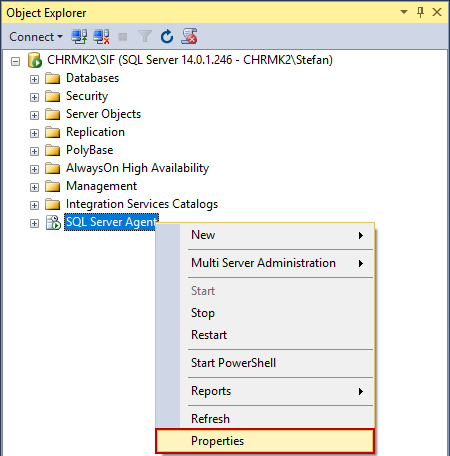
Task: Open the Object Explorer window position arrow
Action: pyautogui.click(x=404, y=12)
